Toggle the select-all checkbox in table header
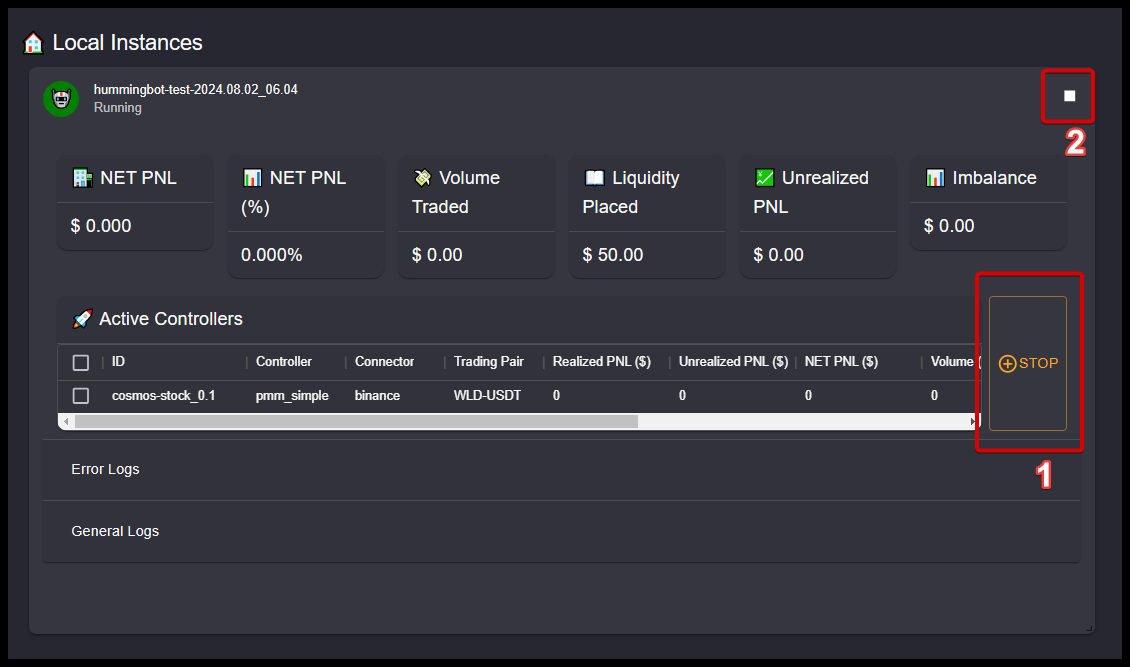 pyautogui.click(x=81, y=362)
